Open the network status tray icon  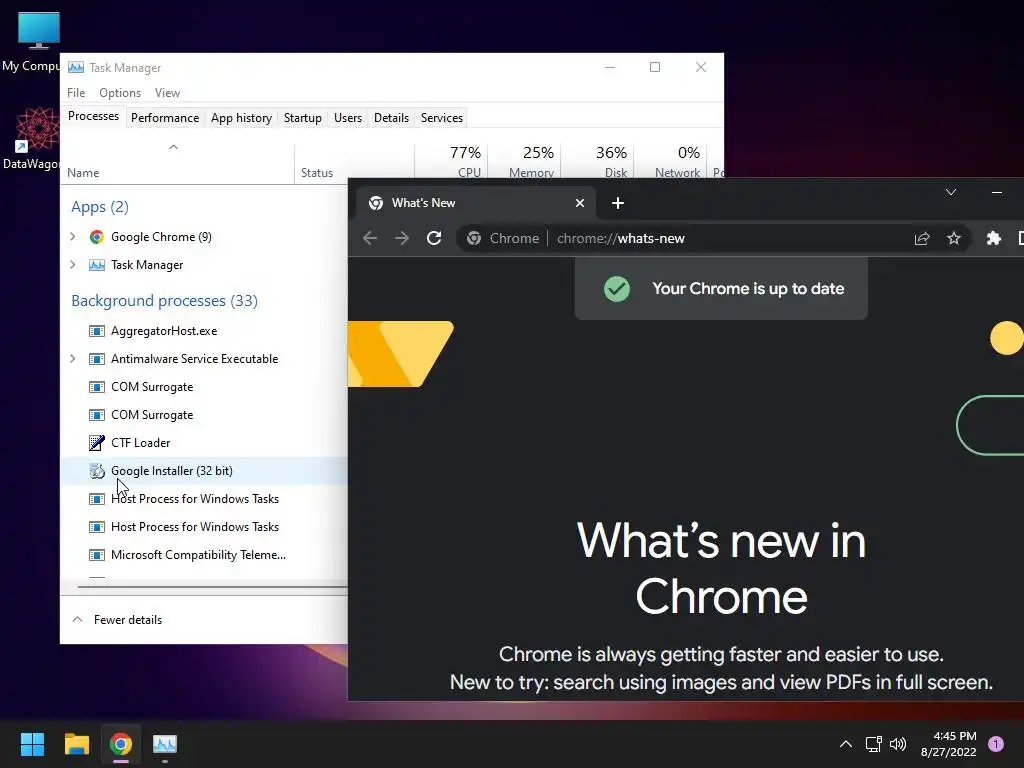point(873,744)
